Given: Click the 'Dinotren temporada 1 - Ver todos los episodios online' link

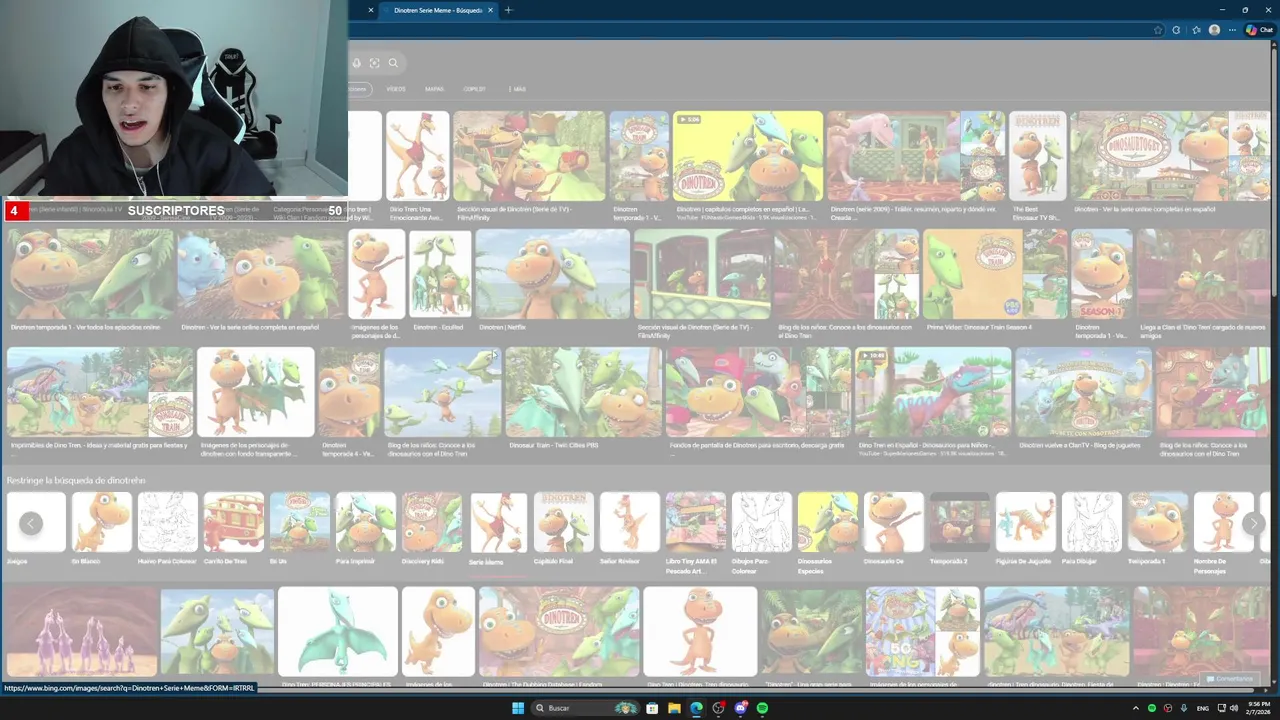Looking at the screenshot, I should pos(85,327).
